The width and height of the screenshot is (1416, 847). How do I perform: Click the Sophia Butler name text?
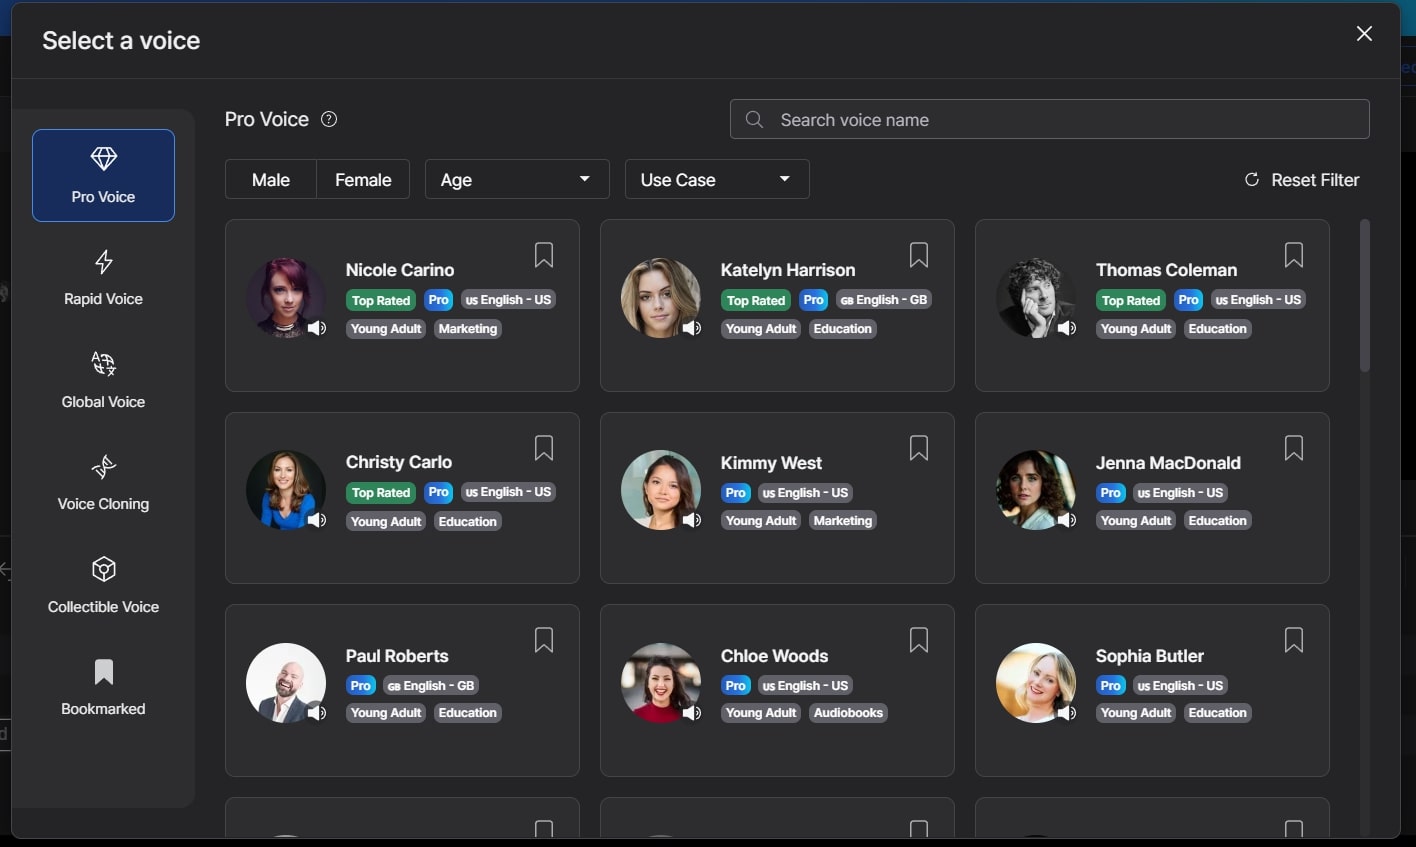click(x=1150, y=656)
